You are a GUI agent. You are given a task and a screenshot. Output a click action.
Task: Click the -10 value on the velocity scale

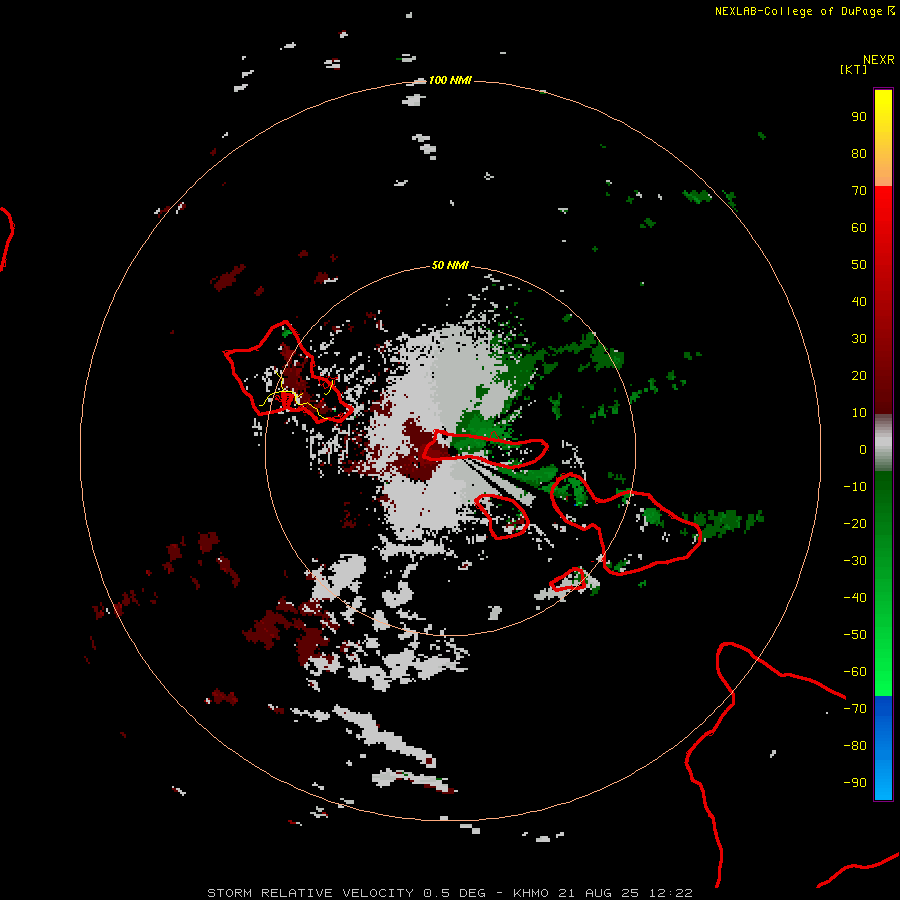855,487
